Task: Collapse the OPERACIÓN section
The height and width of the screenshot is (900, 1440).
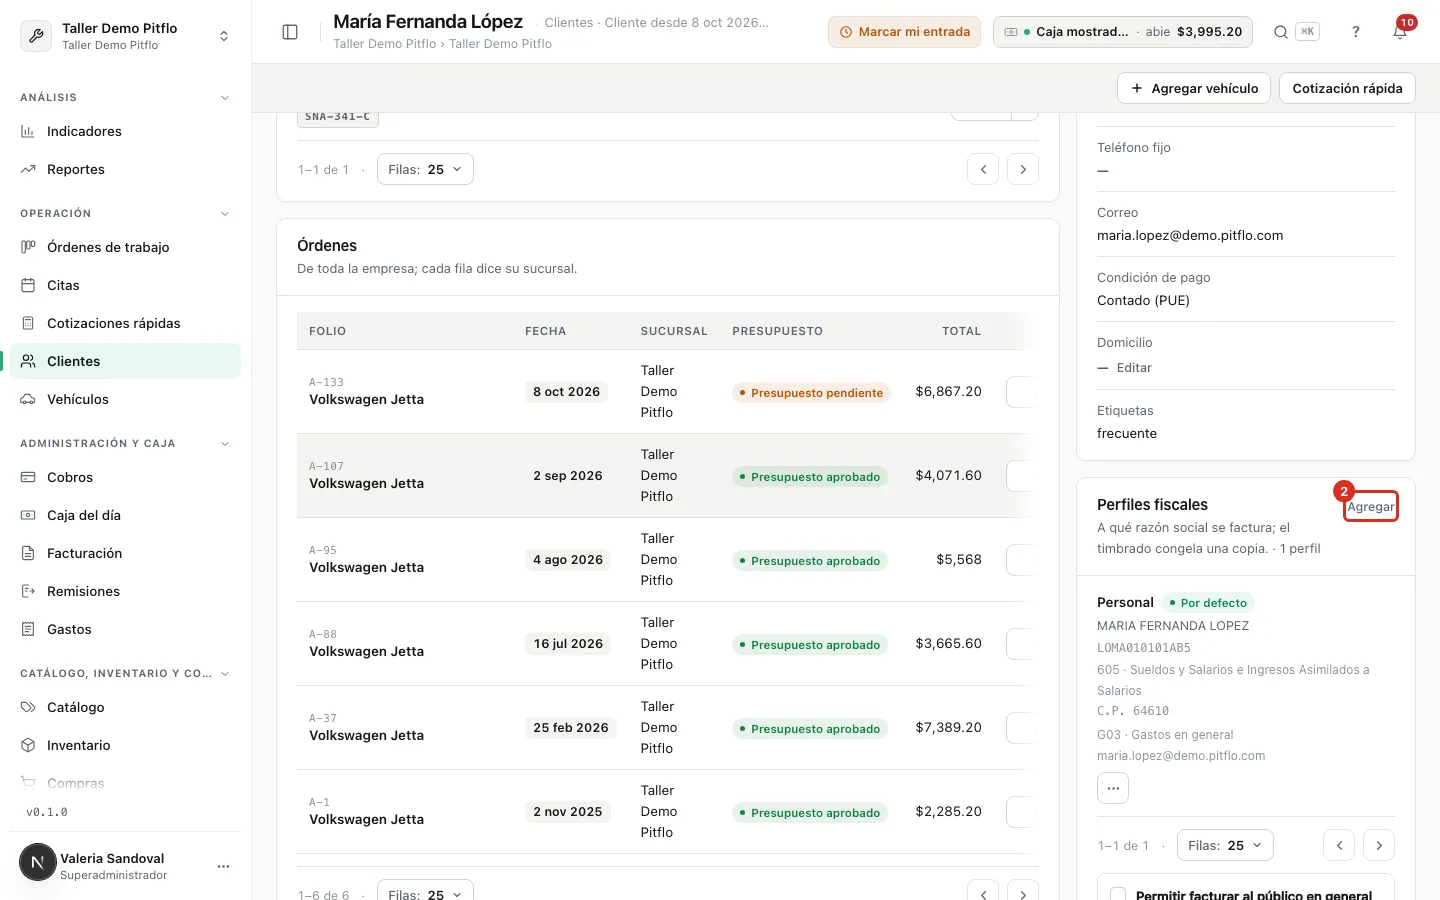Action: tap(225, 214)
